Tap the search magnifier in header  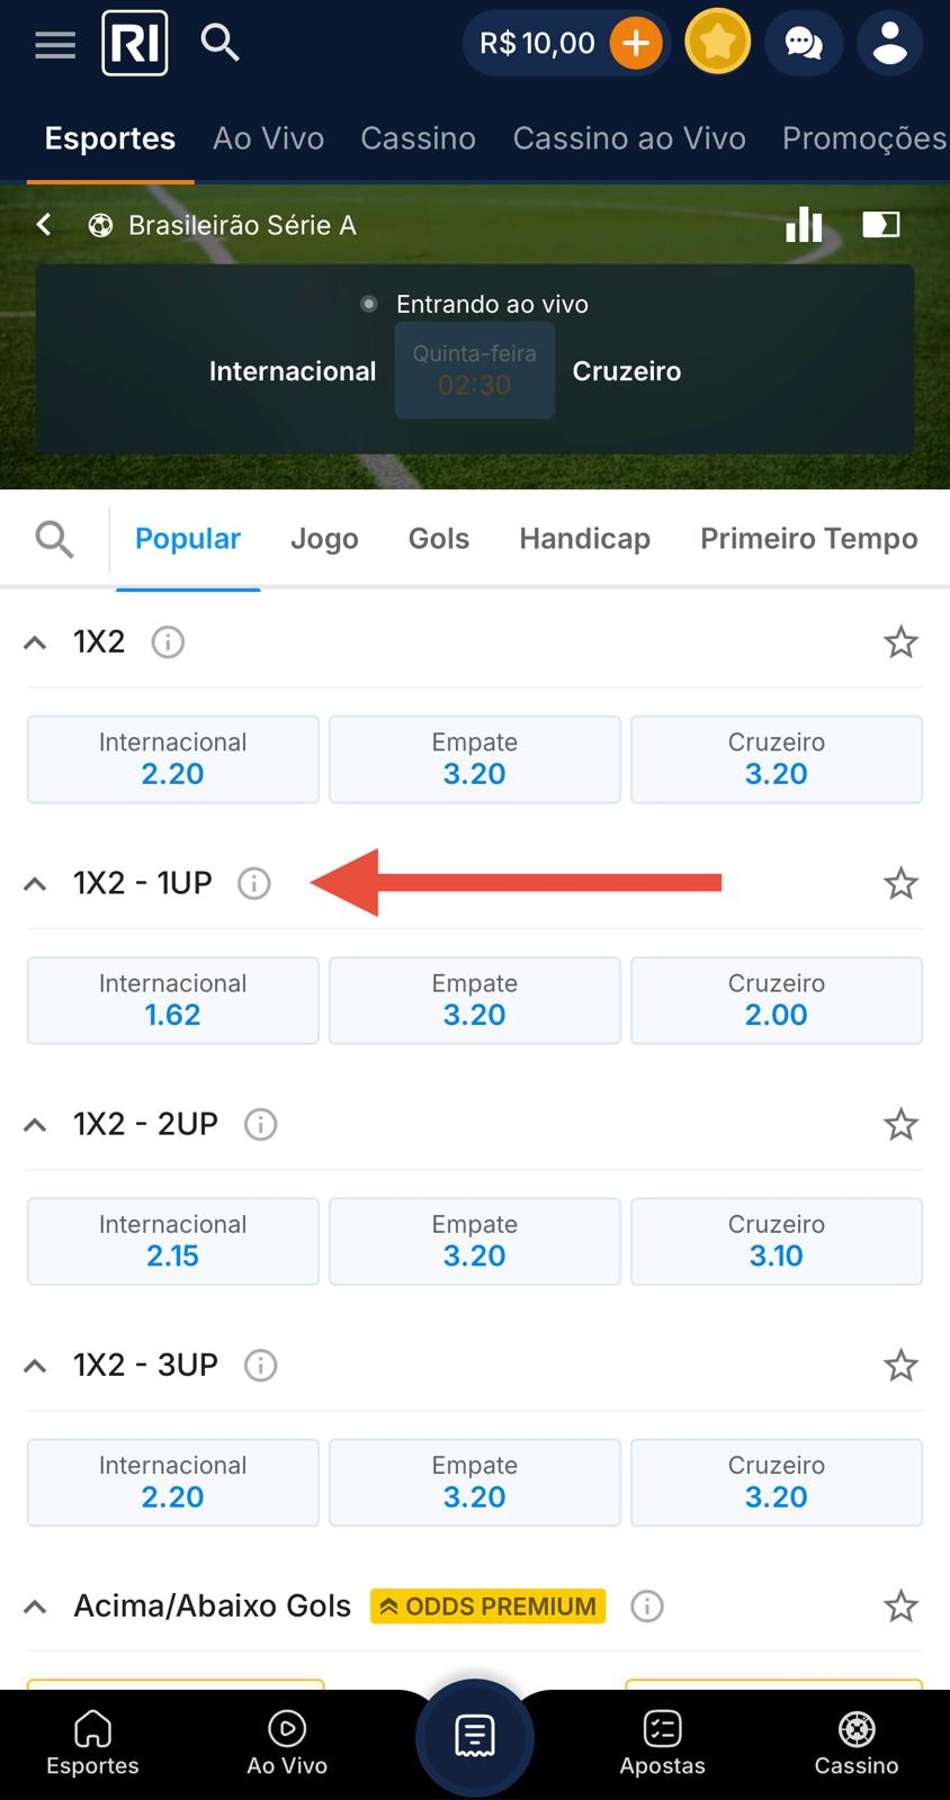[x=219, y=43]
